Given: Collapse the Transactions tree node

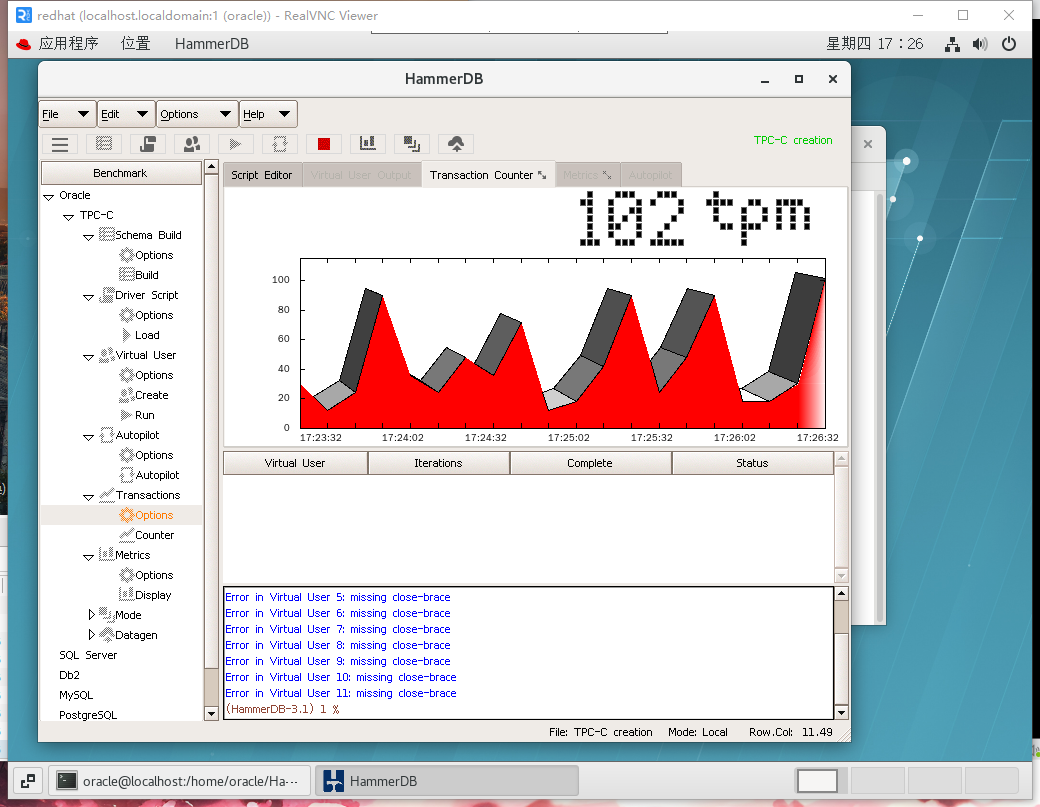Looking at the screenshot, I should 88,497.
